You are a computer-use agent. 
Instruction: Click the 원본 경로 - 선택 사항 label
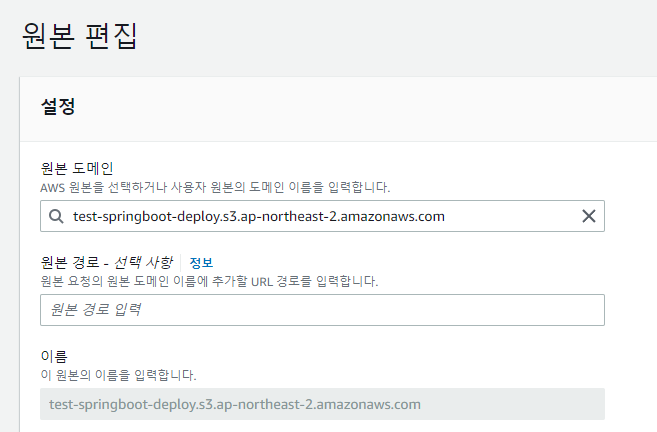tap(106, 263)
